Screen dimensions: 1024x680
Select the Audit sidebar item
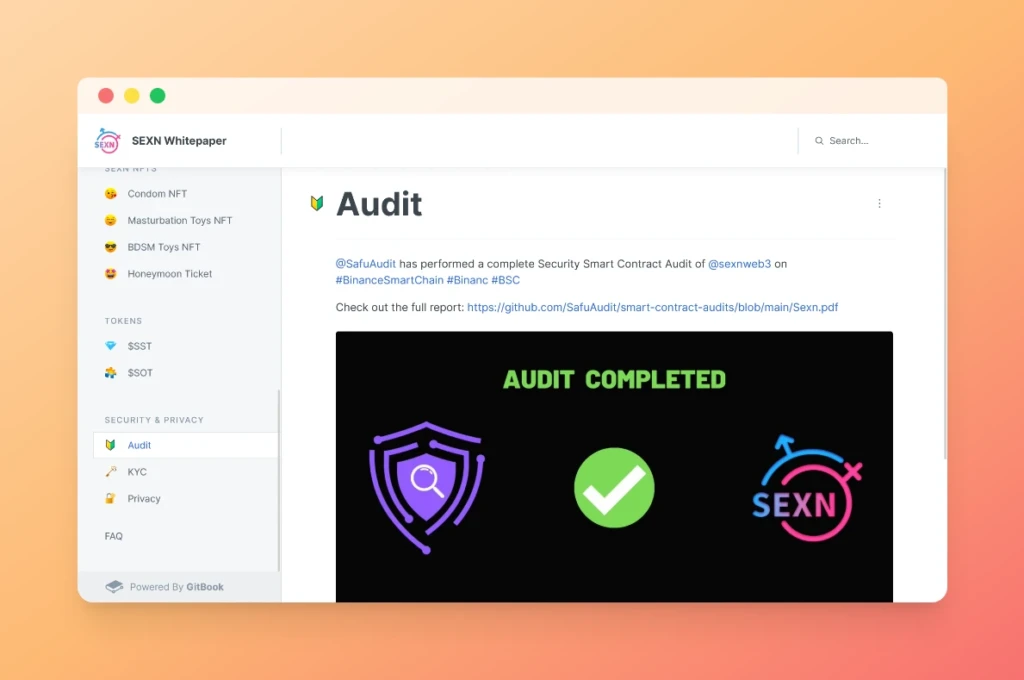point(185,445)
